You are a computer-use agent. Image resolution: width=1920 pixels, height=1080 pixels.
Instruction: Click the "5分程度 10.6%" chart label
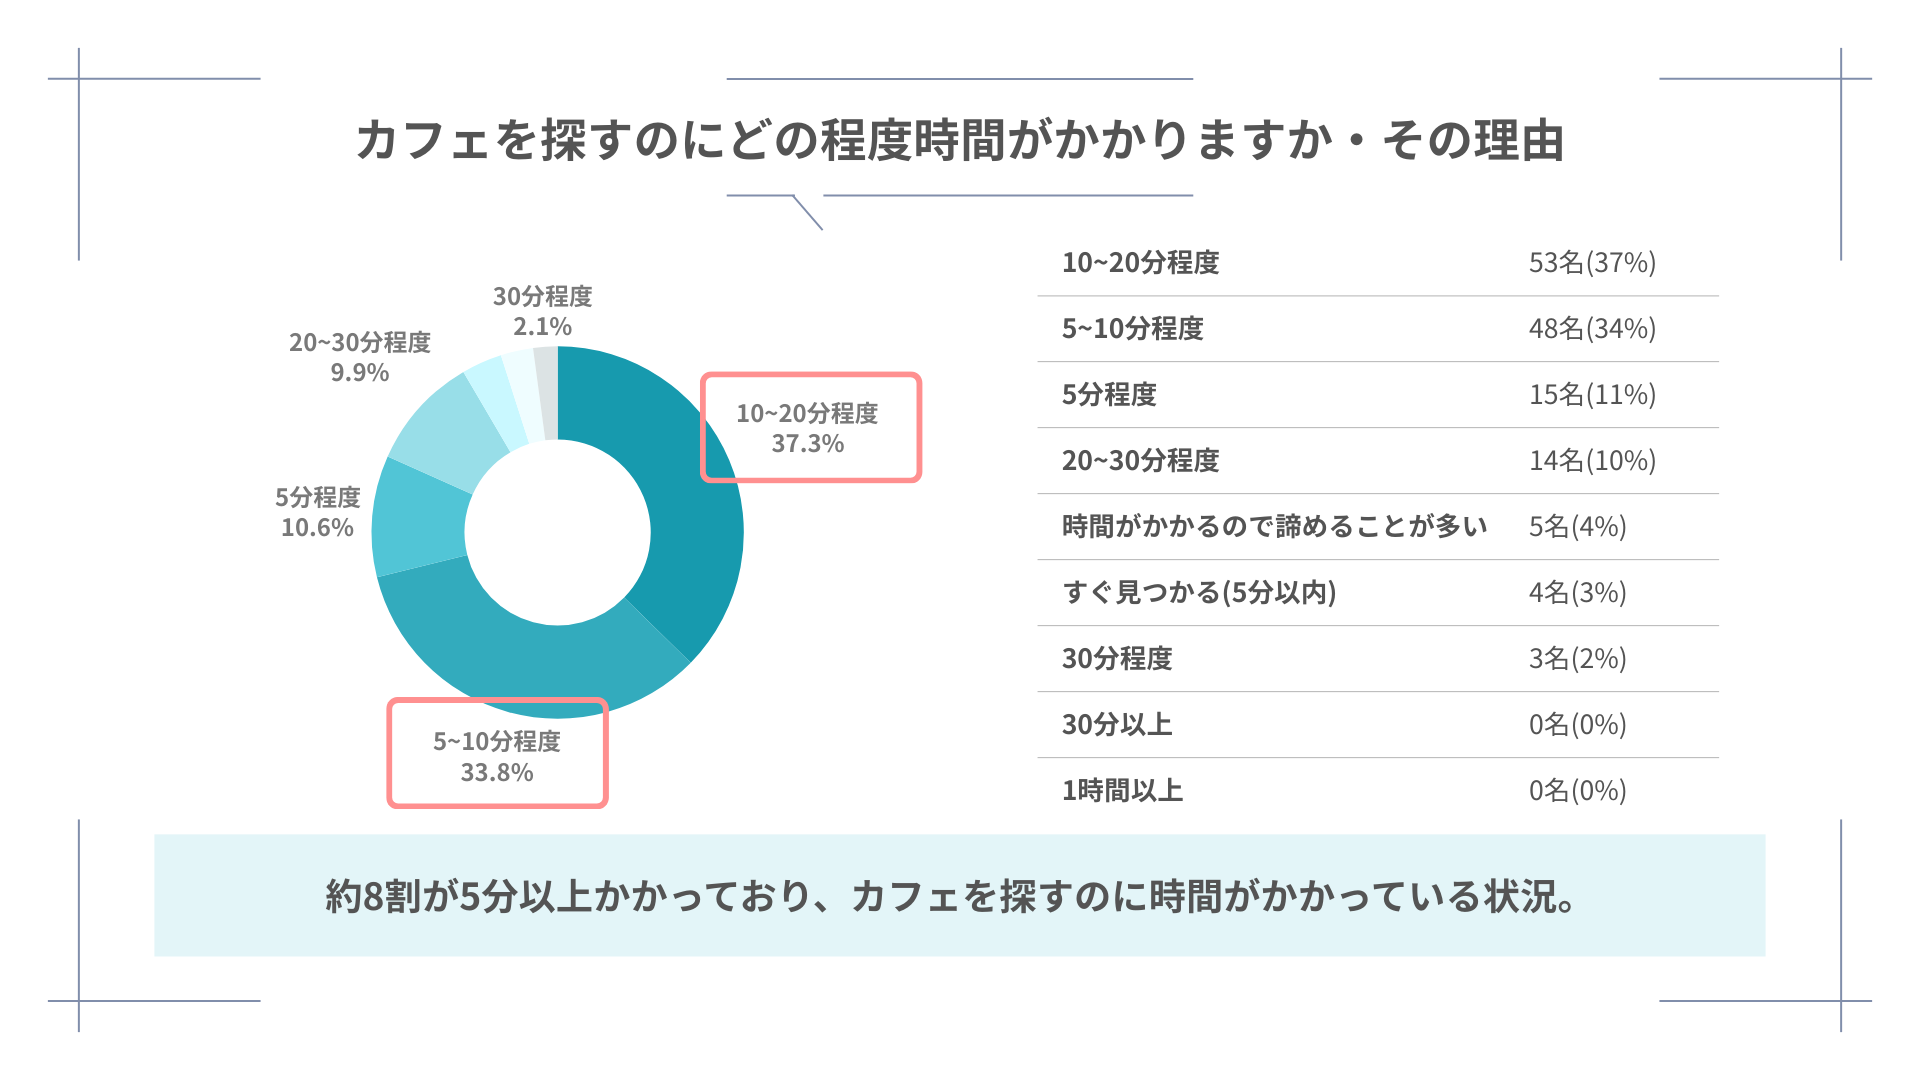click(x=317, y=512)
